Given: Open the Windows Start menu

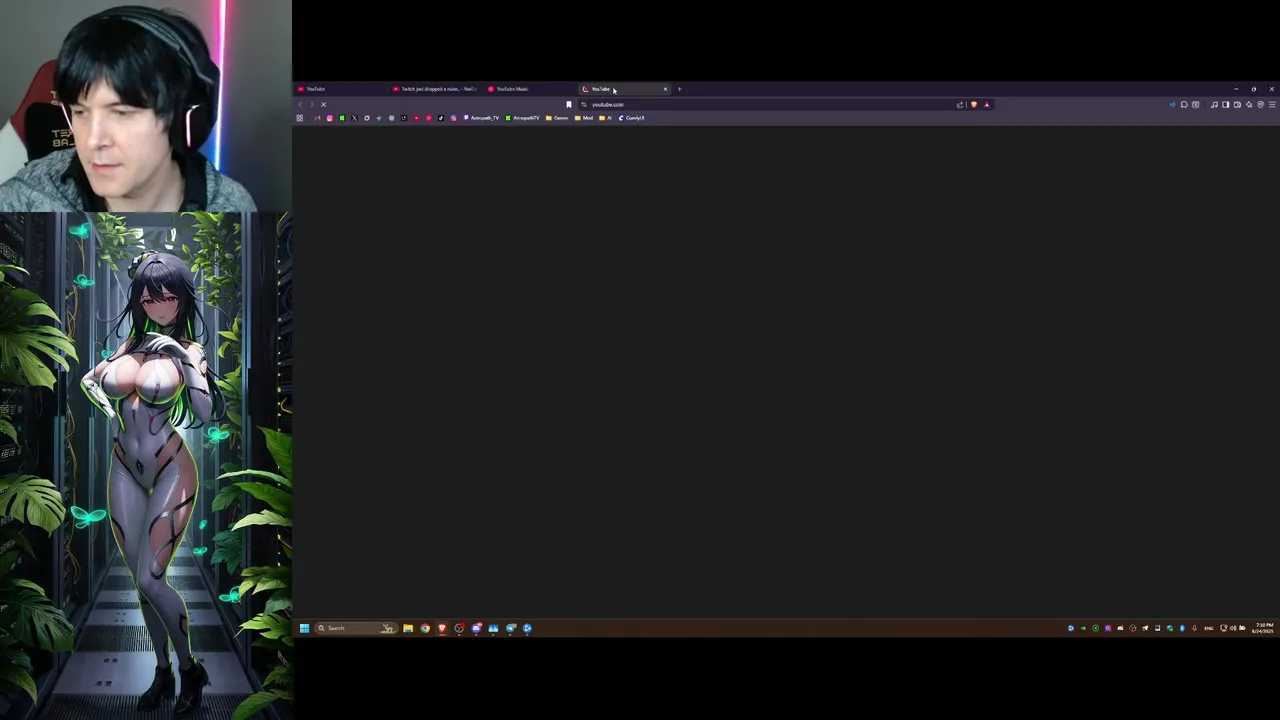Looking at the screenshot, I should pyautogui.click(x=304, y=628).
